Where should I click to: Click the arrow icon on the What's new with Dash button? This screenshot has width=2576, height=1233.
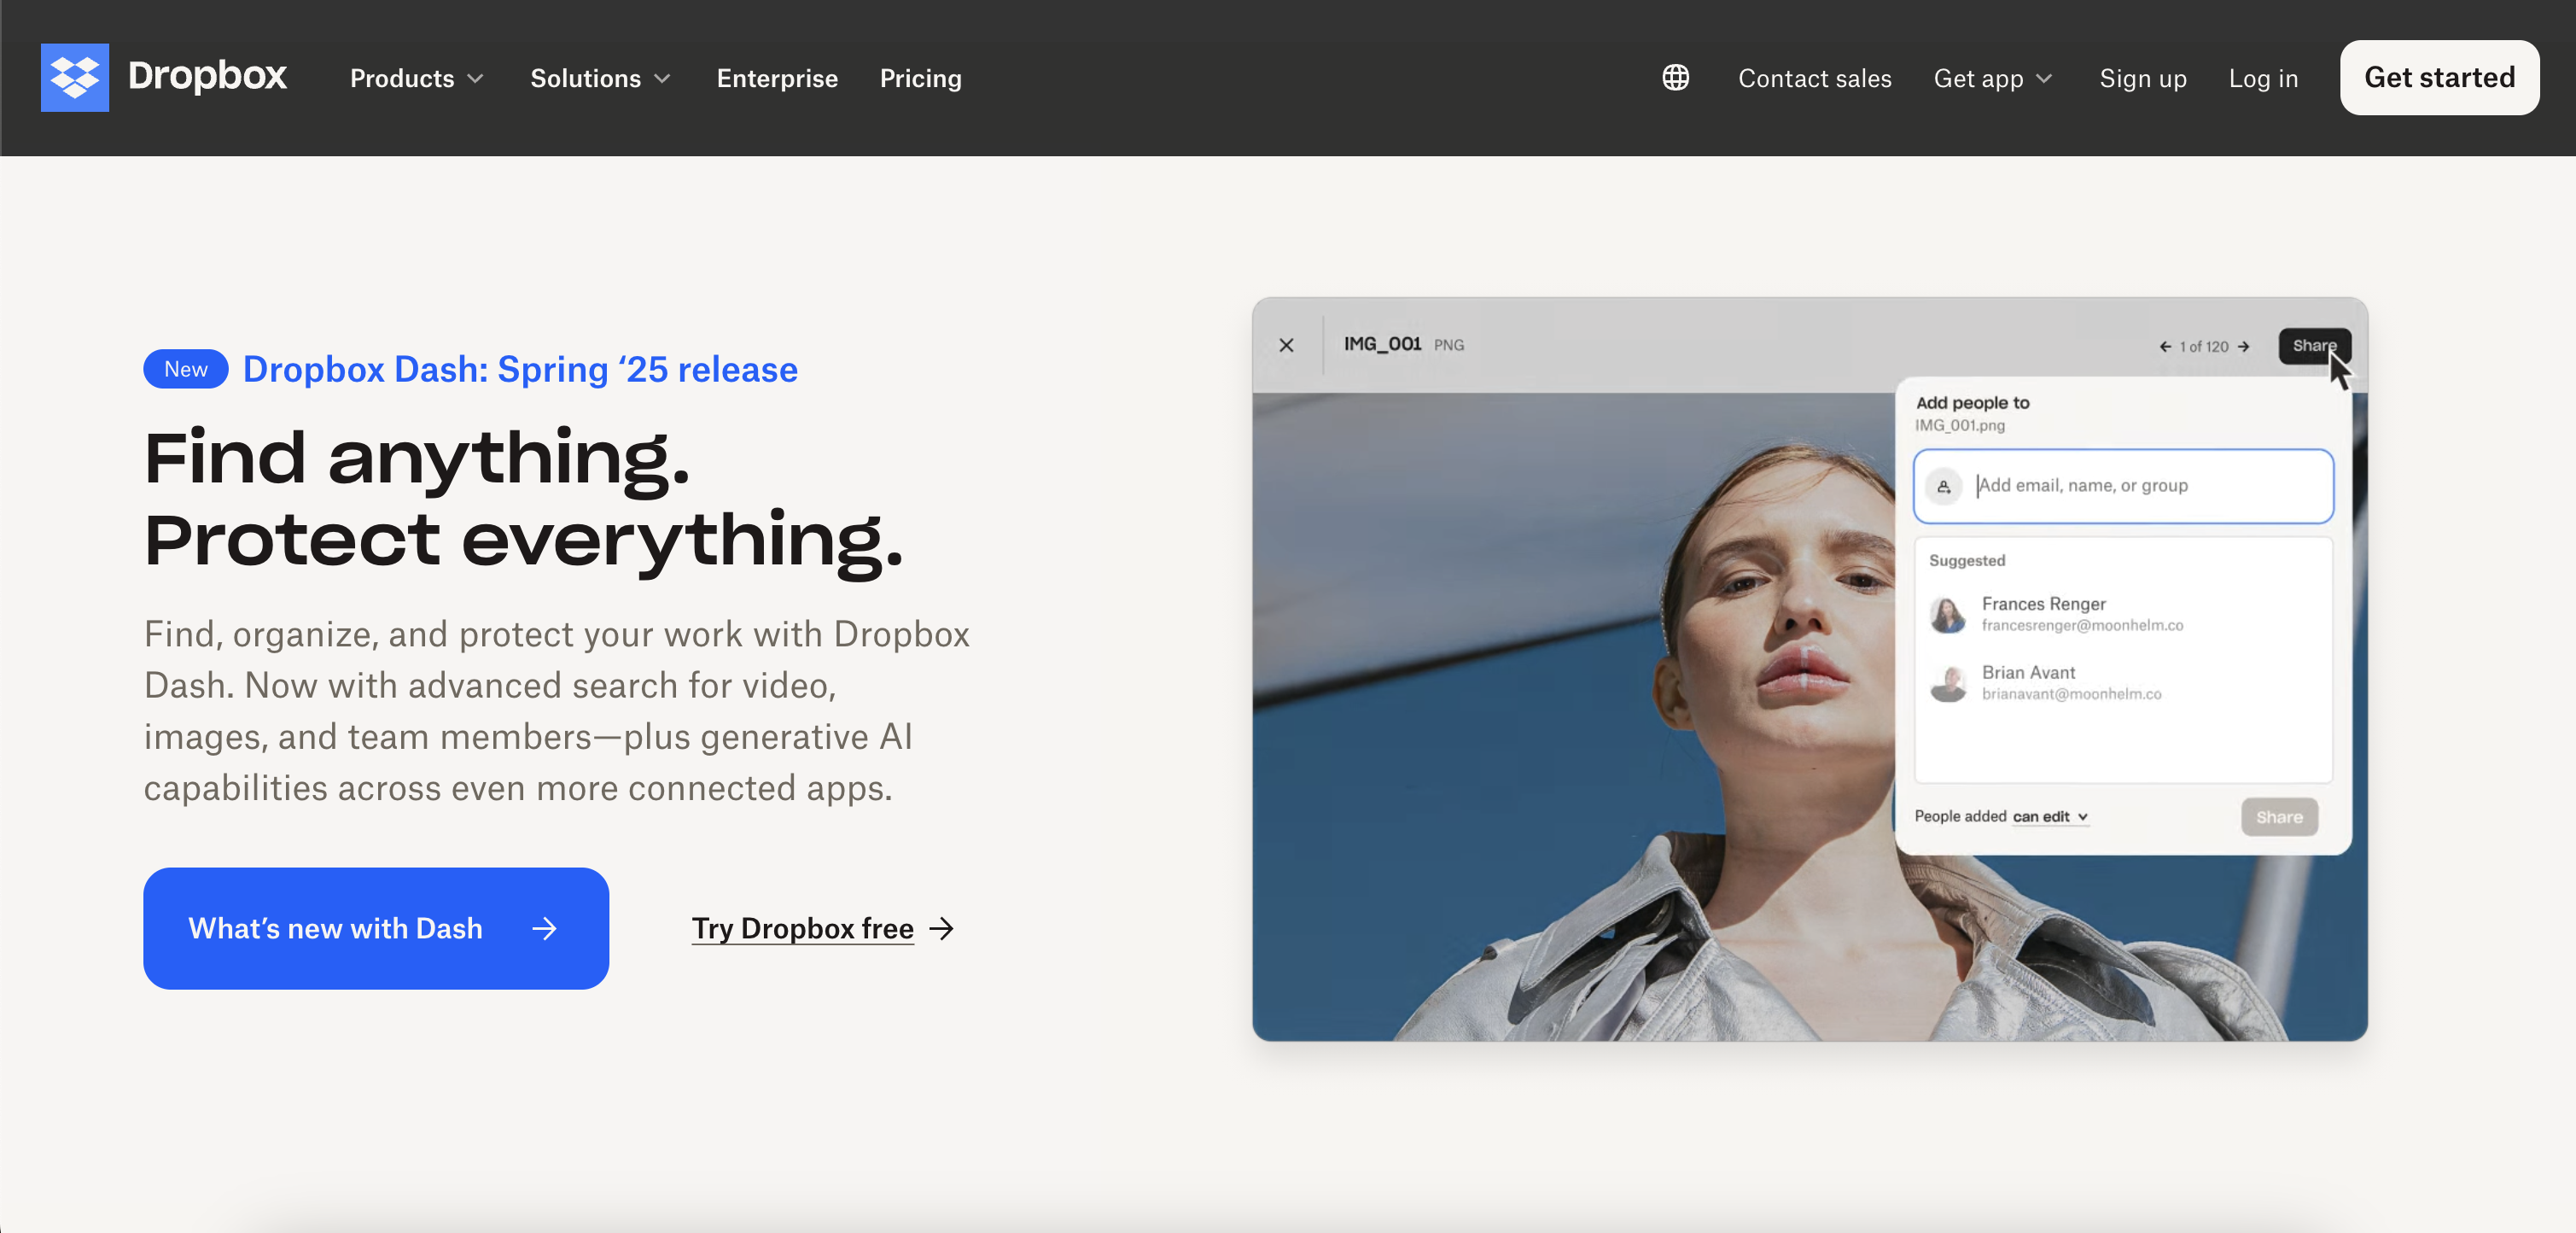(546, 928)
